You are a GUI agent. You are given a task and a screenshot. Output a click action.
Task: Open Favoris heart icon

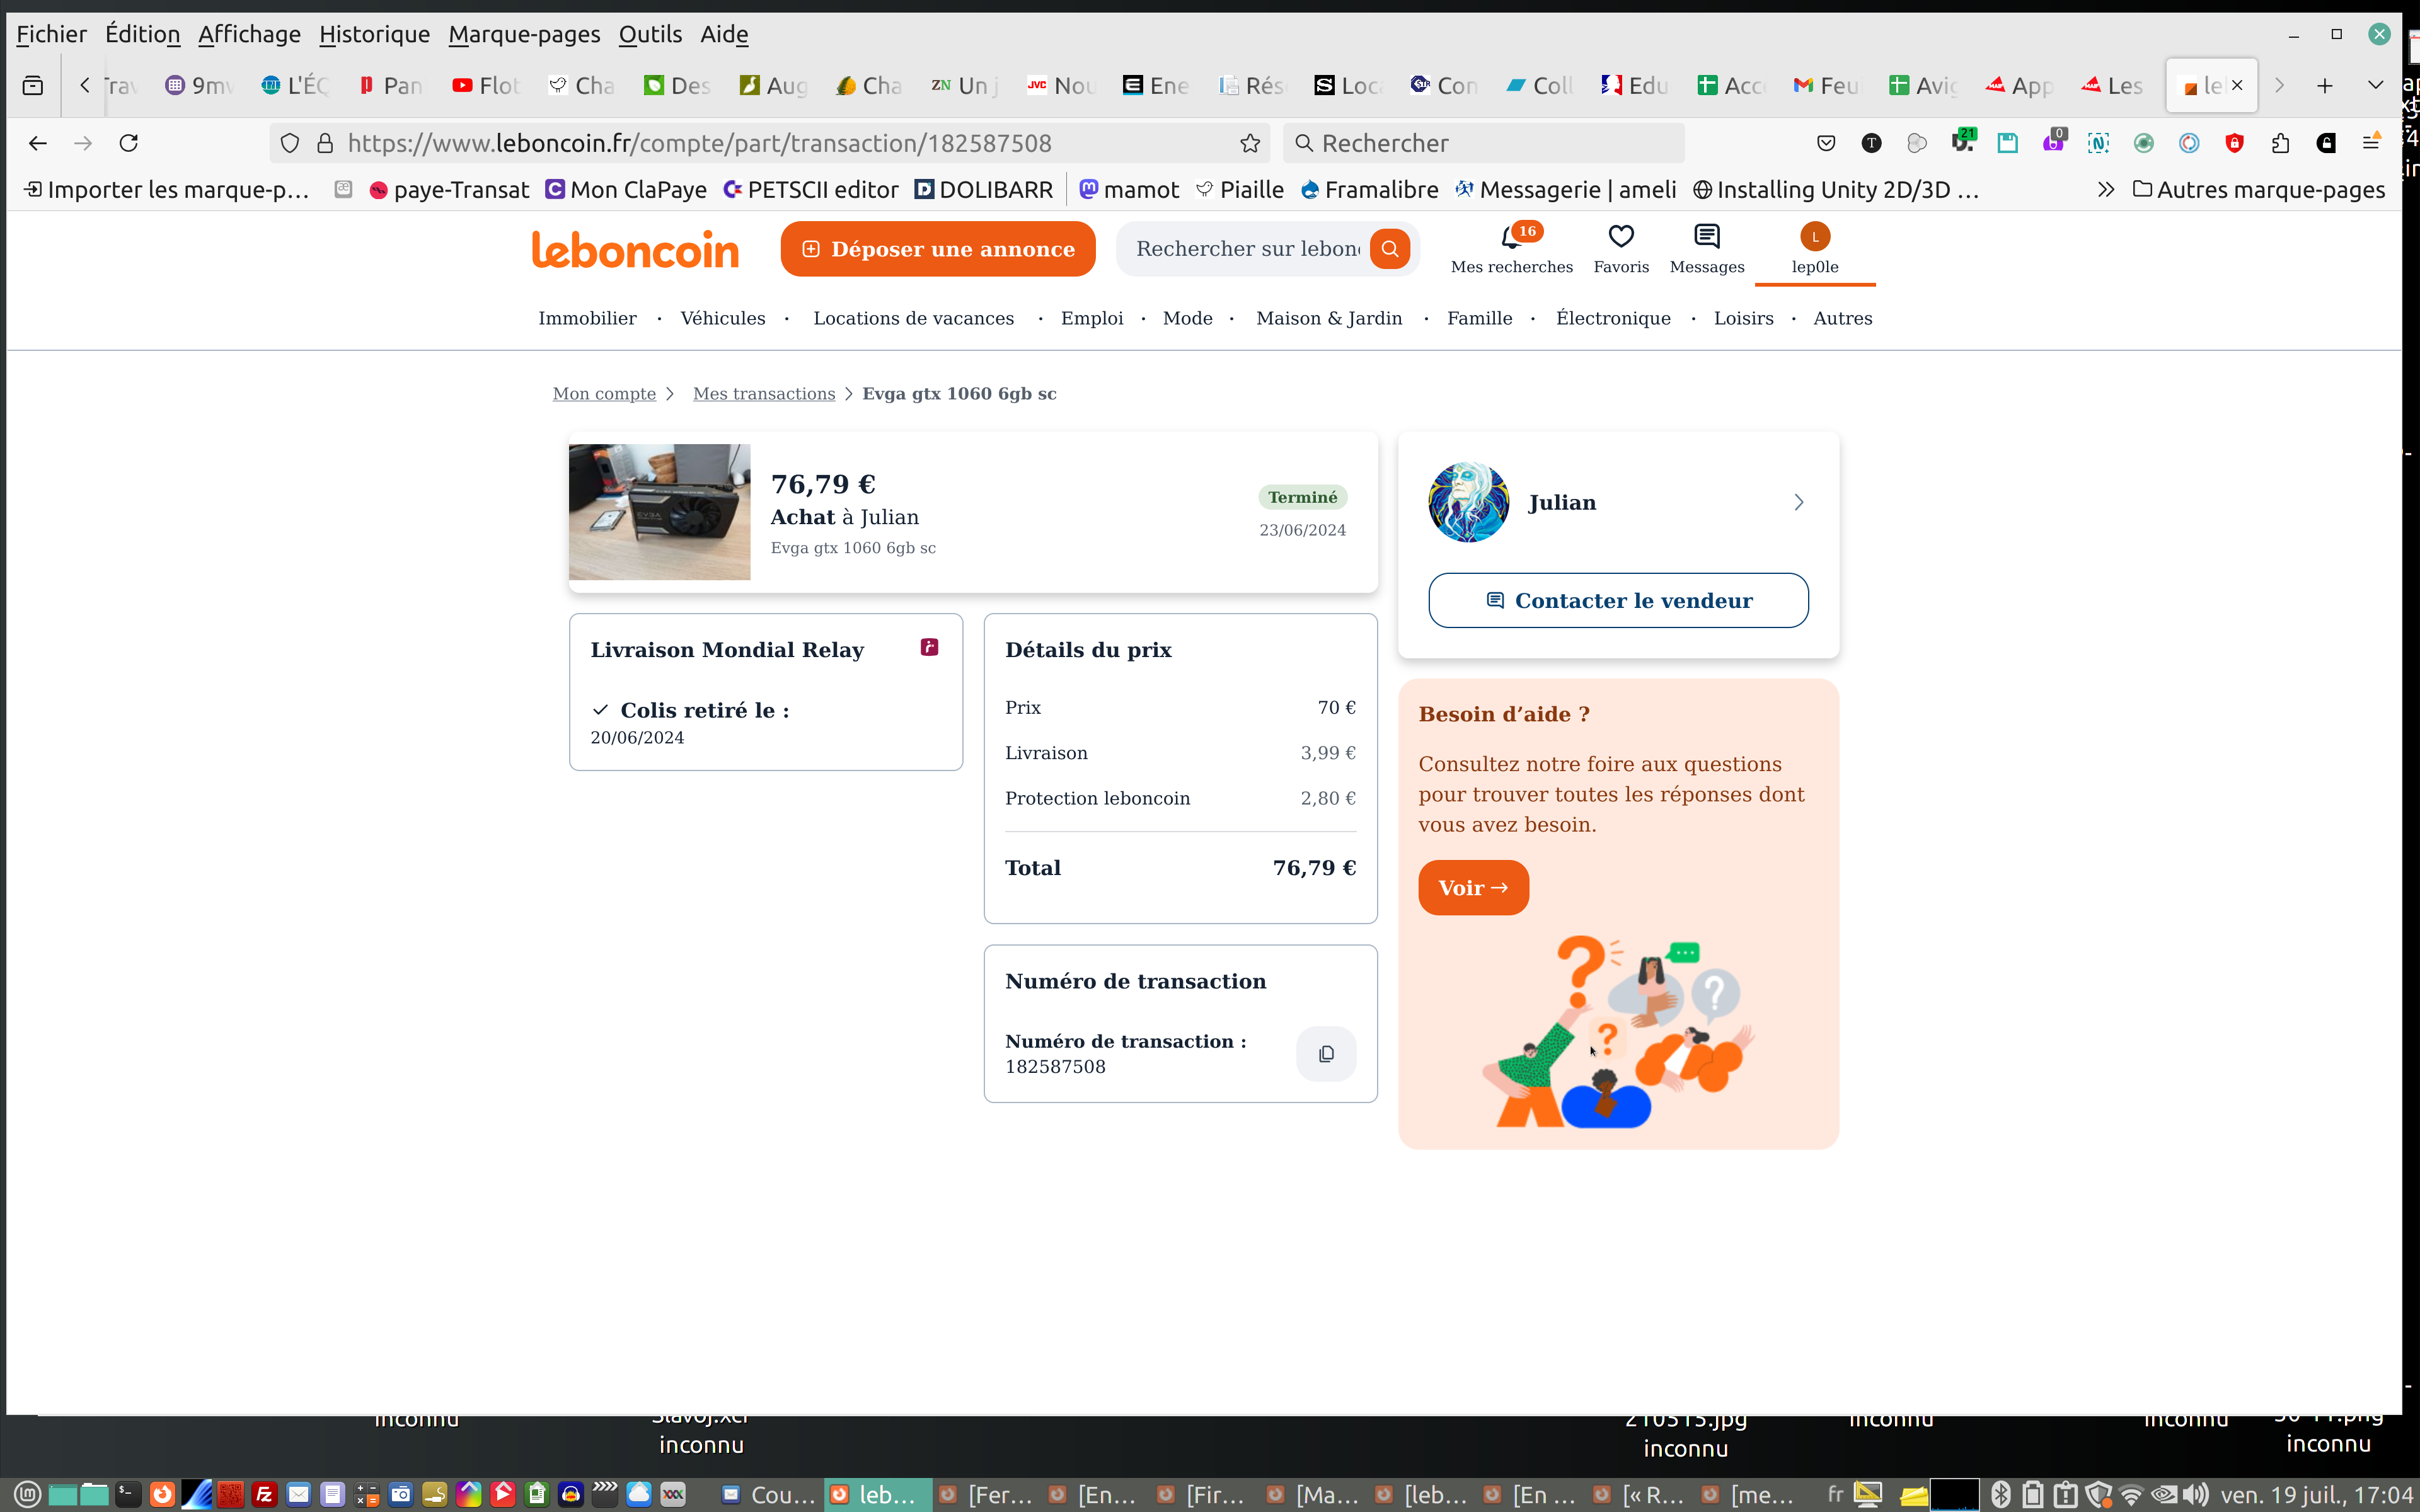click(x=1620, y=237)
